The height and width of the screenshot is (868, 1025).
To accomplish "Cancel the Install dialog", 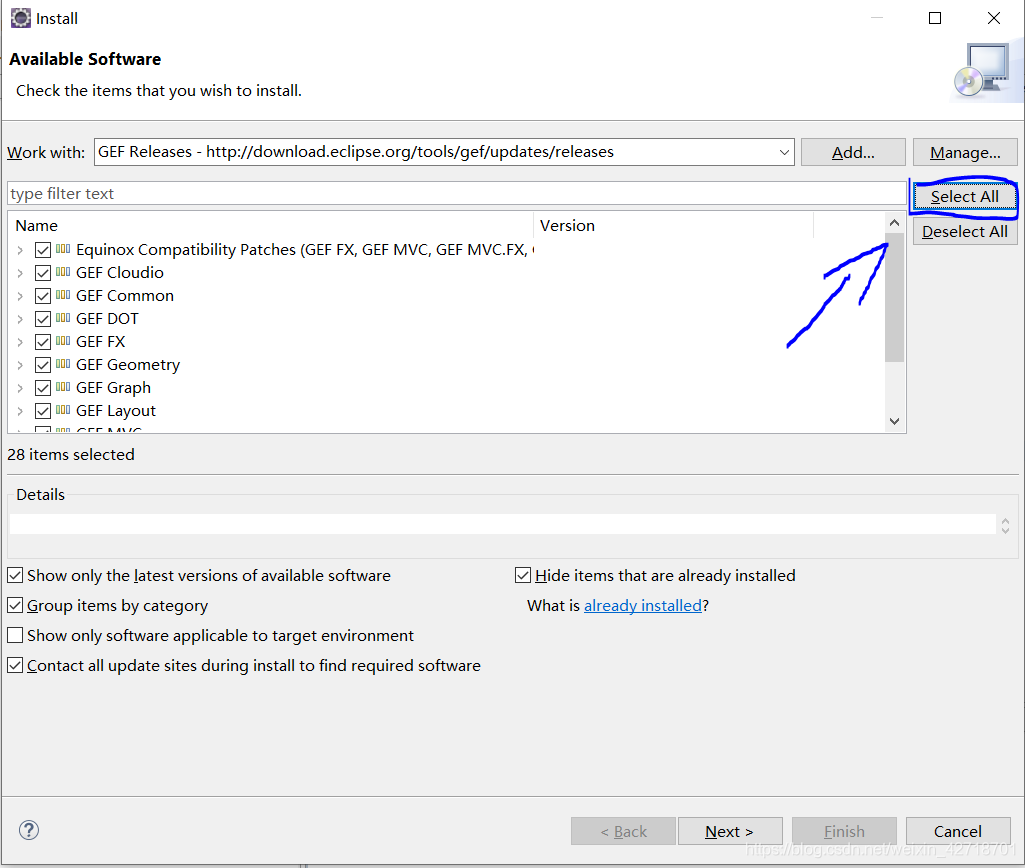I will pos(958,831).
